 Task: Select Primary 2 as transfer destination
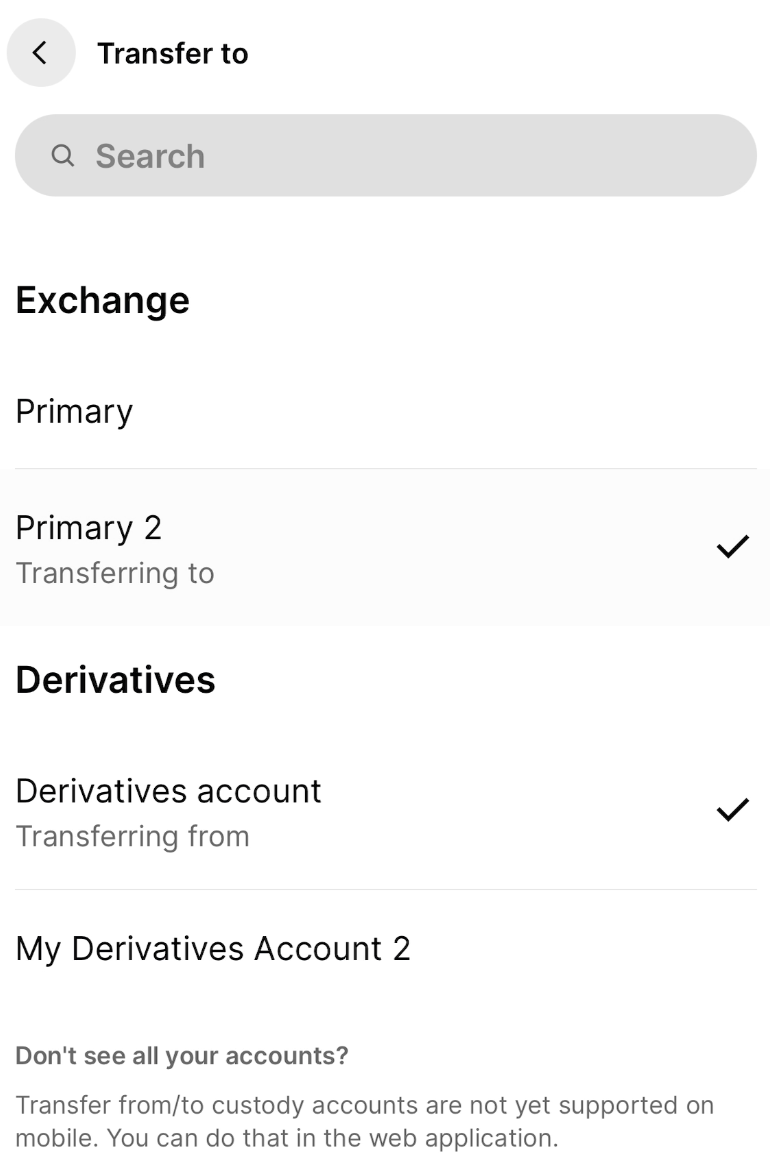[x=386, y=548]
